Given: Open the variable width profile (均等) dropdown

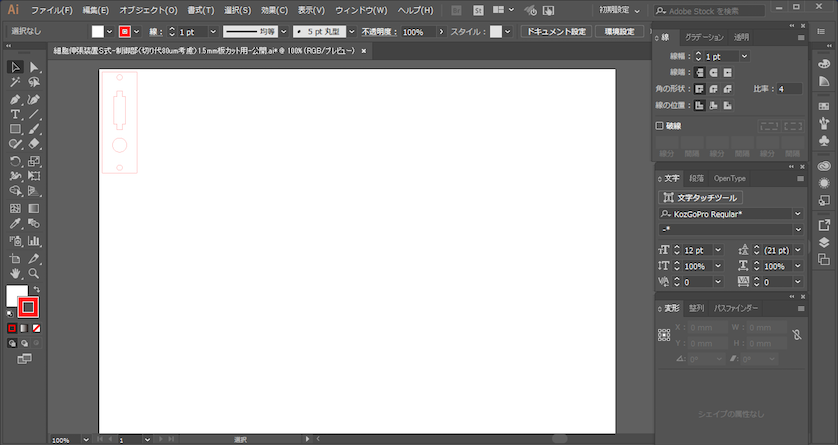Looking at the screenshot, I should 284,32.
